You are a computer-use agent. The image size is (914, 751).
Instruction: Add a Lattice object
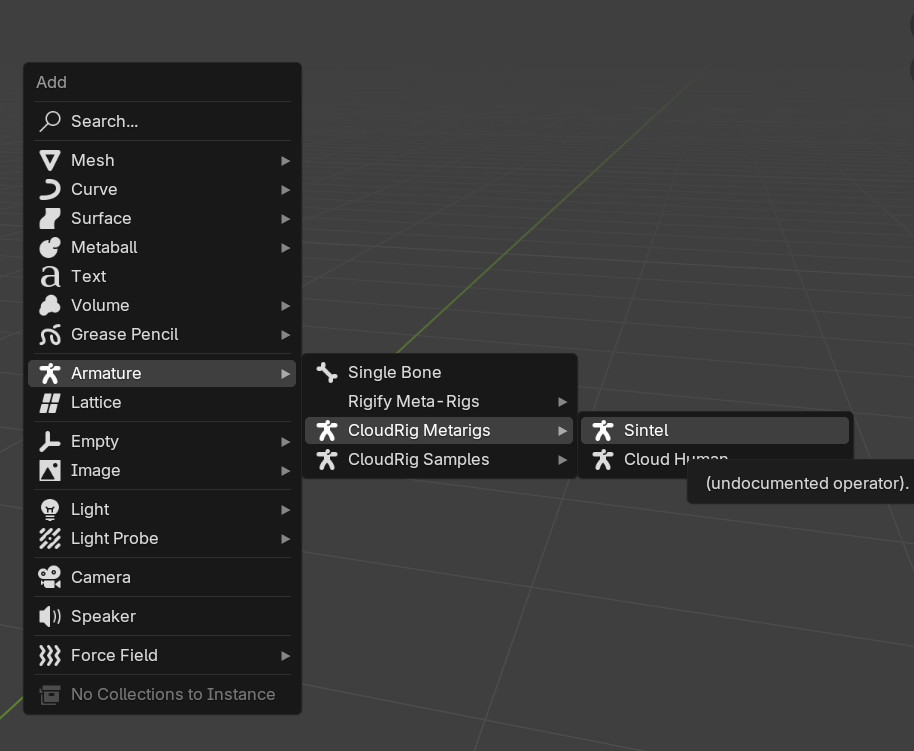pyautogui.click(x=162, y=402)
